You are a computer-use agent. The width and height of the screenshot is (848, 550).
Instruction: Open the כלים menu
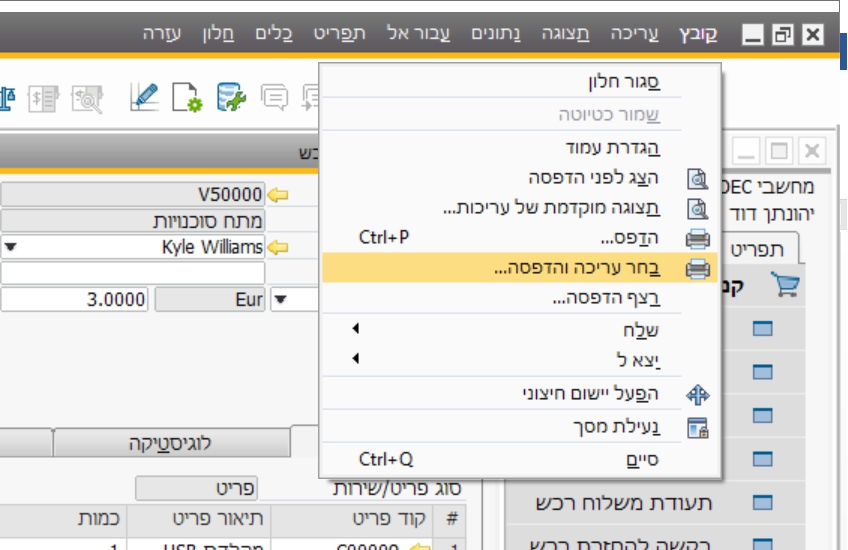coord(274,34)
